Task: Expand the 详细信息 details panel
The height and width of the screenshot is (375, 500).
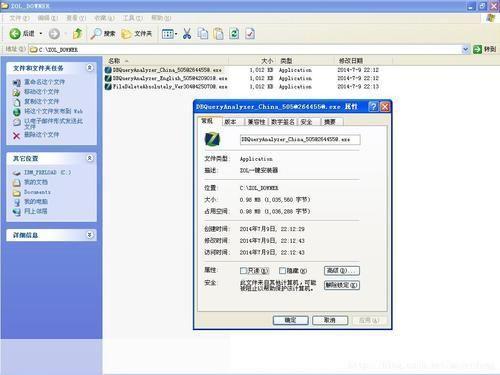Action: 90,235
